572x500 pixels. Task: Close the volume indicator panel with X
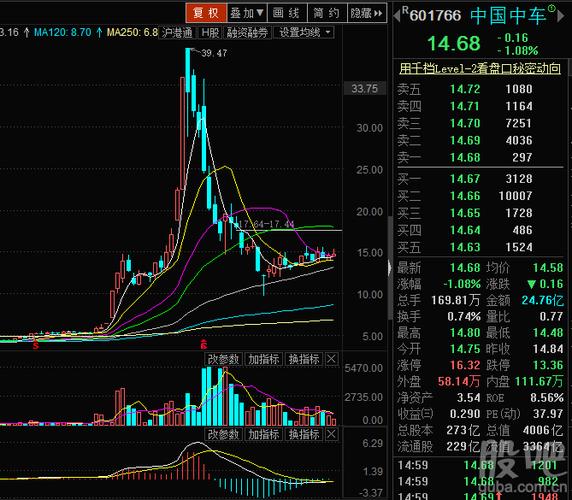331,359
